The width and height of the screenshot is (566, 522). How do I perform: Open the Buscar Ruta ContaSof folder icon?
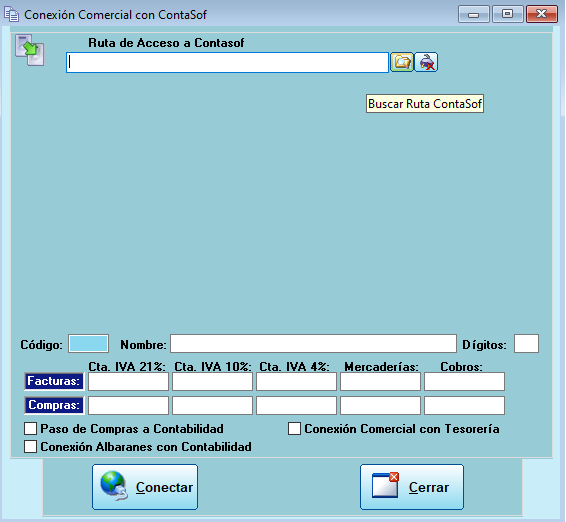pos(401,62)
